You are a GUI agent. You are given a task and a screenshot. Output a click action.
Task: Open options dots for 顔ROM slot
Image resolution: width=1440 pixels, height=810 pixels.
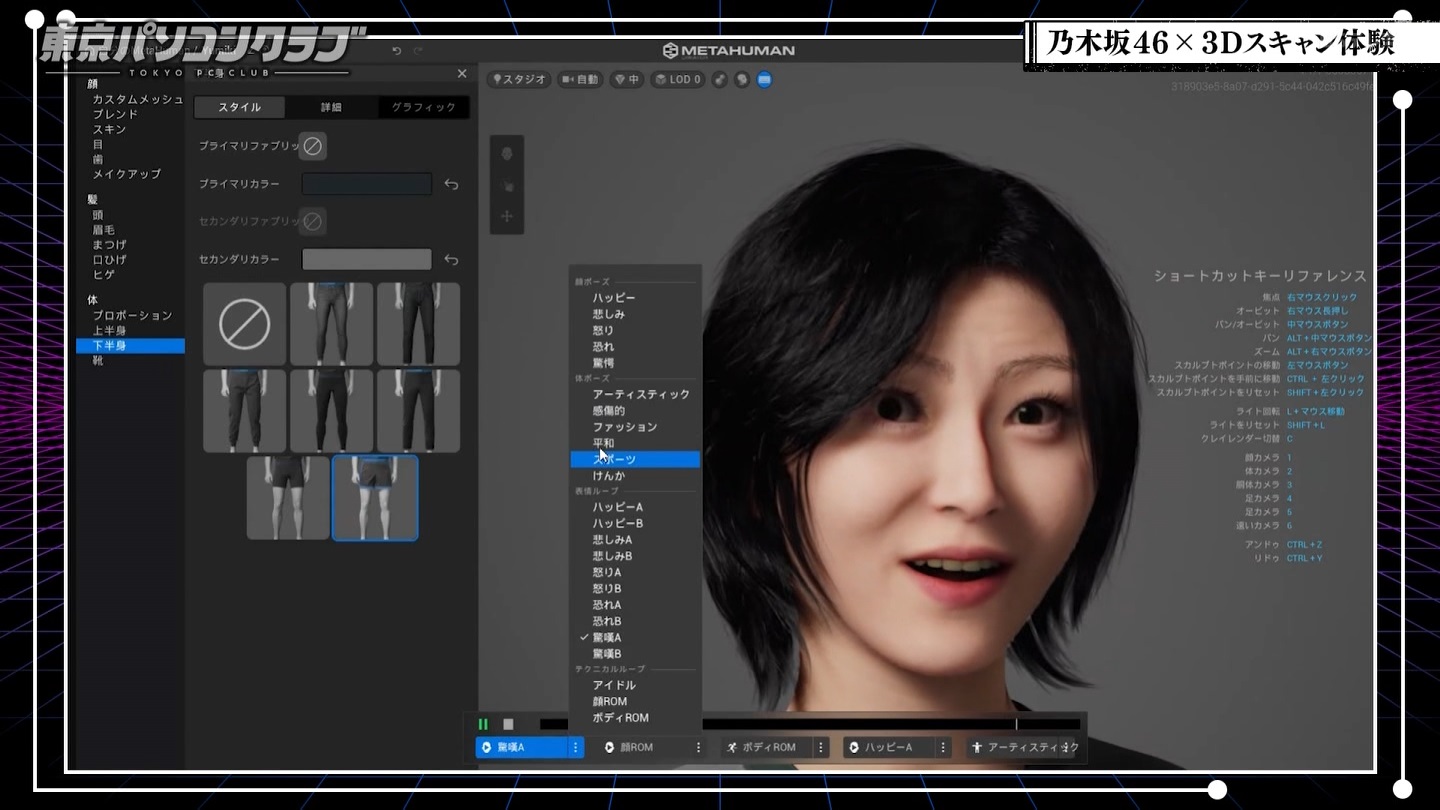tap(698, 747)
